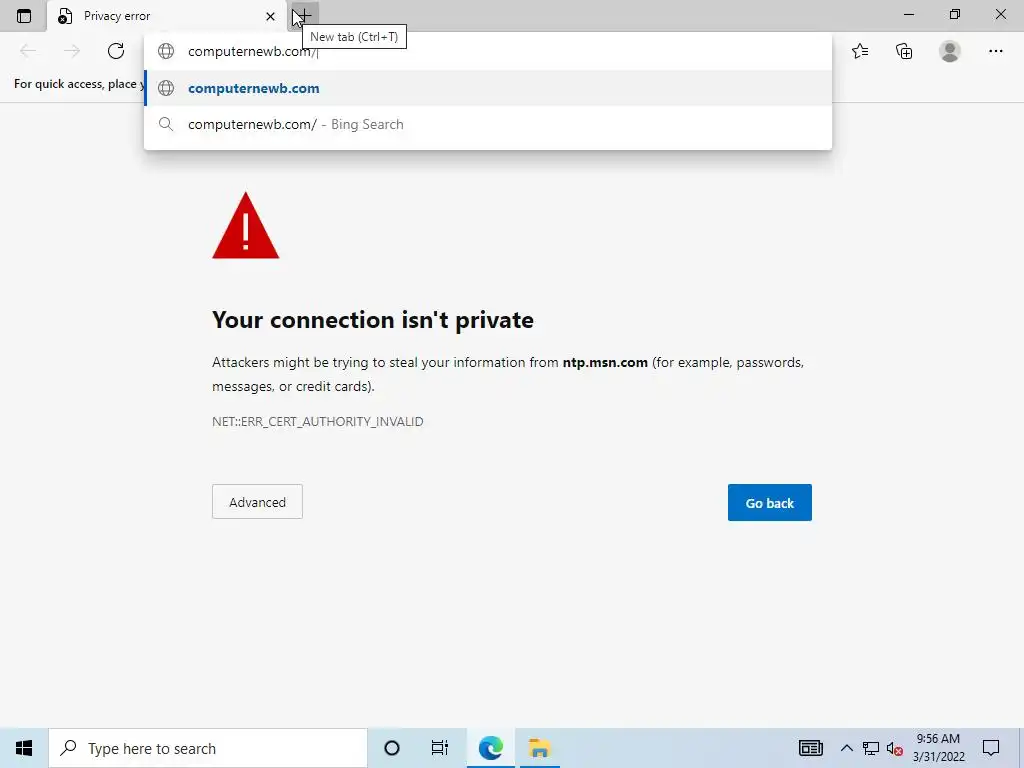Click the red warning triangle icon

click(x=246, y=225)
